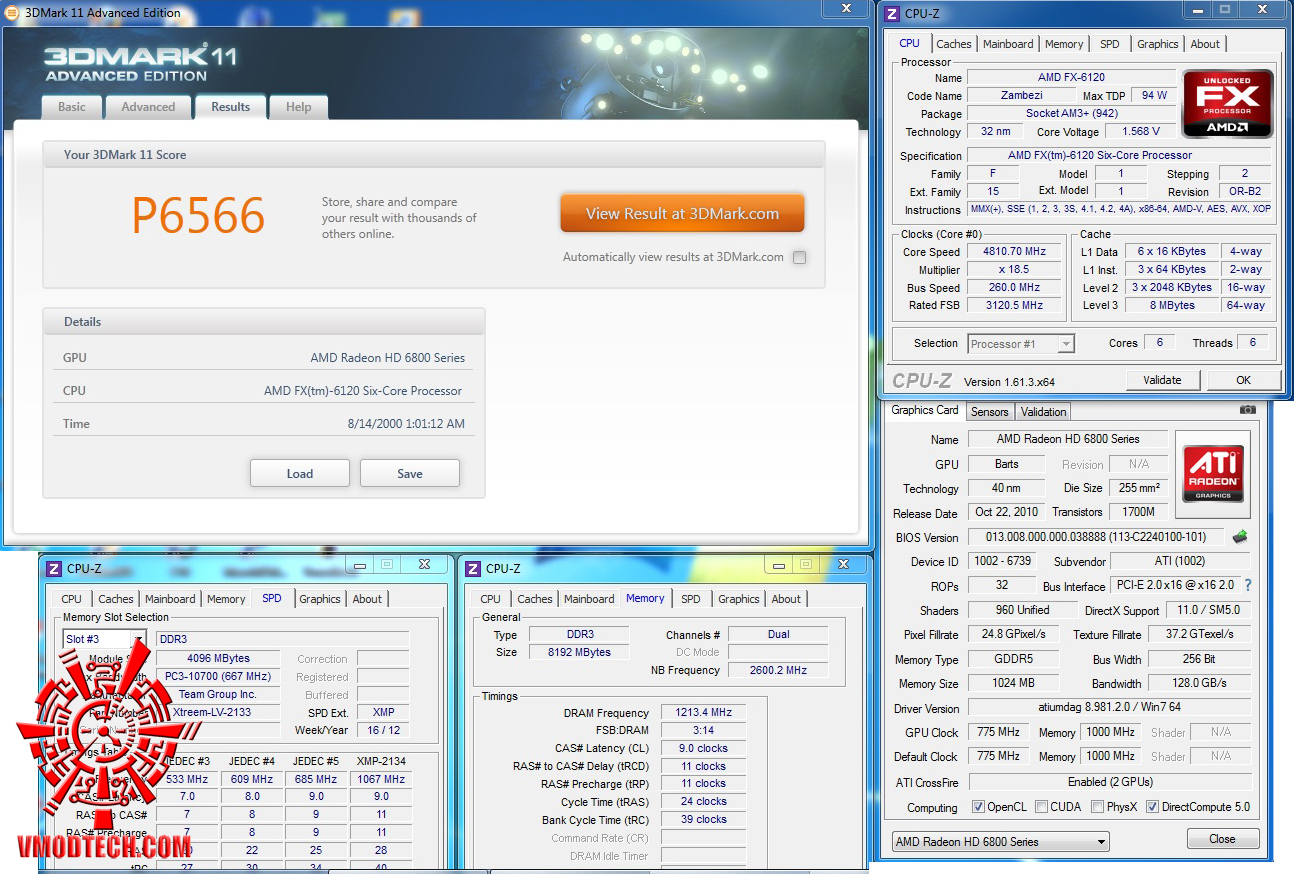Click the Team Group Inc. manufacturer value
Screen dimensions: 1294x874
[218, 695]
